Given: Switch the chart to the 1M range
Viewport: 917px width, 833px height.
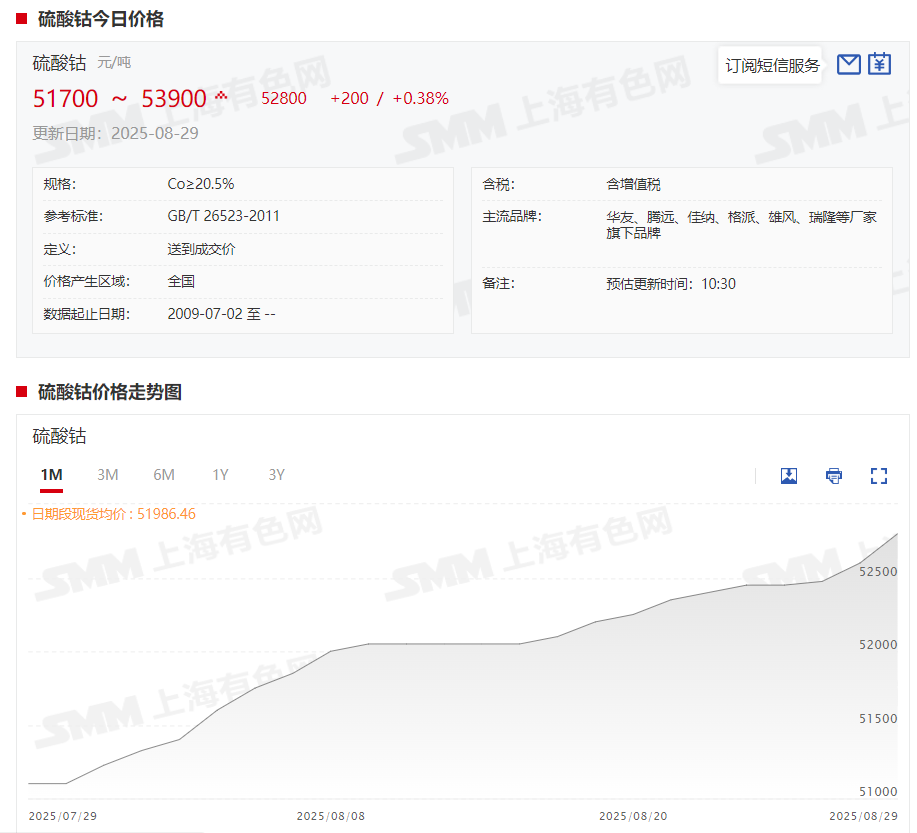Looking at the screenshot, I should pyautogui.click(x=51, y=475).
